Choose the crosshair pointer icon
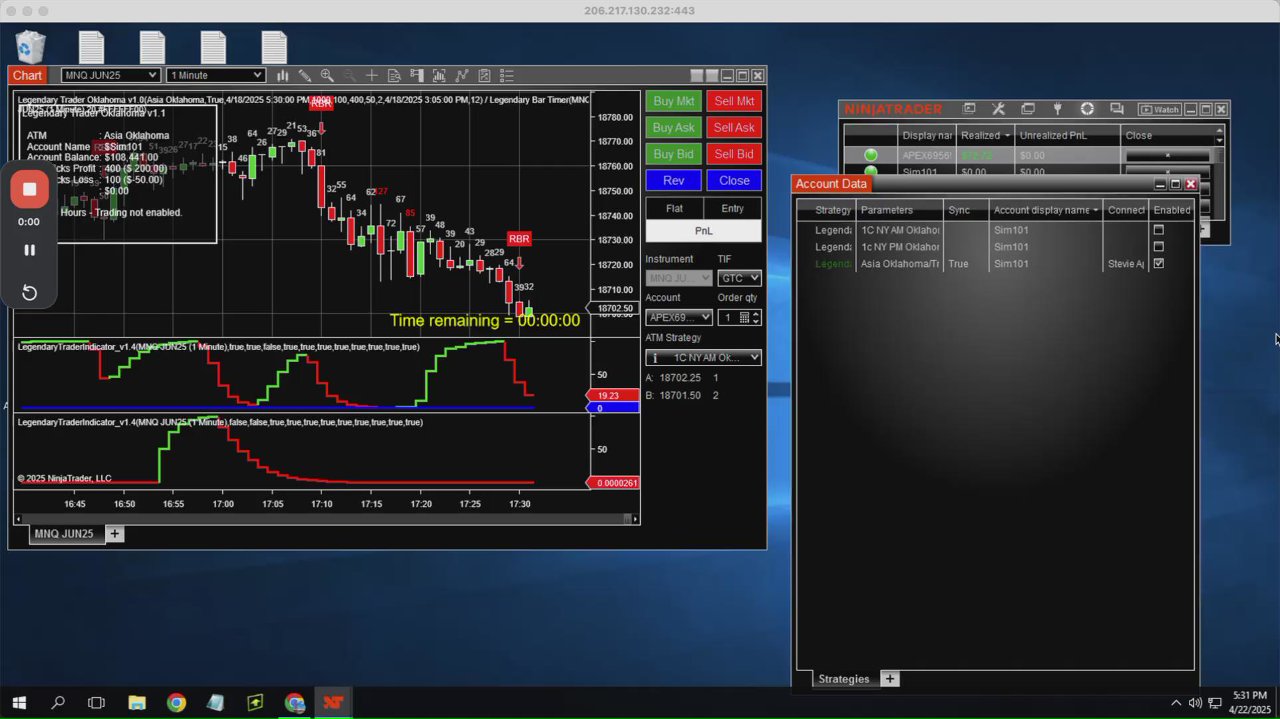Viewport: 1280px width, 719px height. click(371, 75)
